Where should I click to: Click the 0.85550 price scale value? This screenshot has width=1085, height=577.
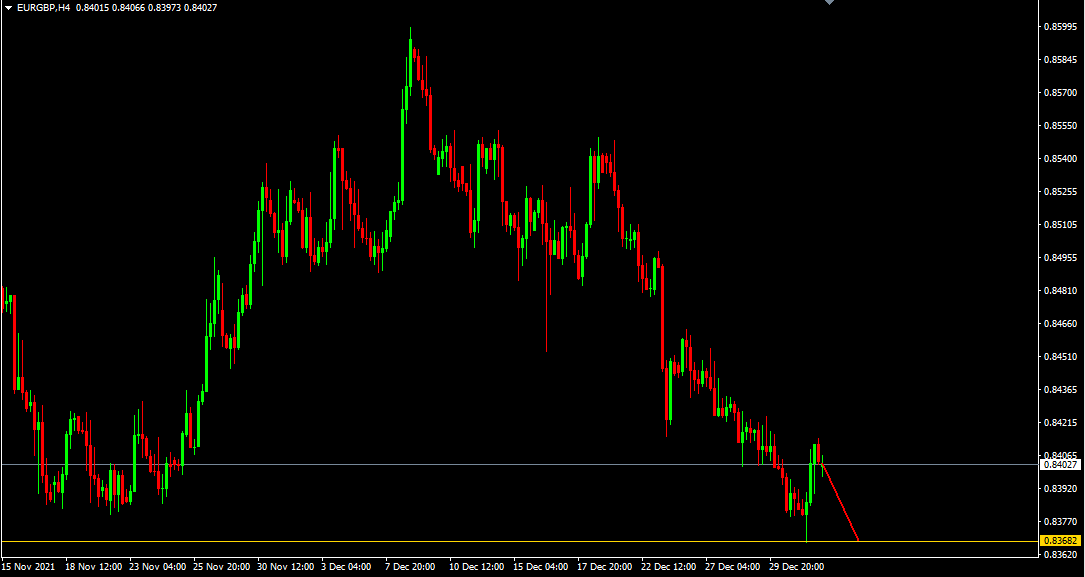click(x=1061, y=126)
